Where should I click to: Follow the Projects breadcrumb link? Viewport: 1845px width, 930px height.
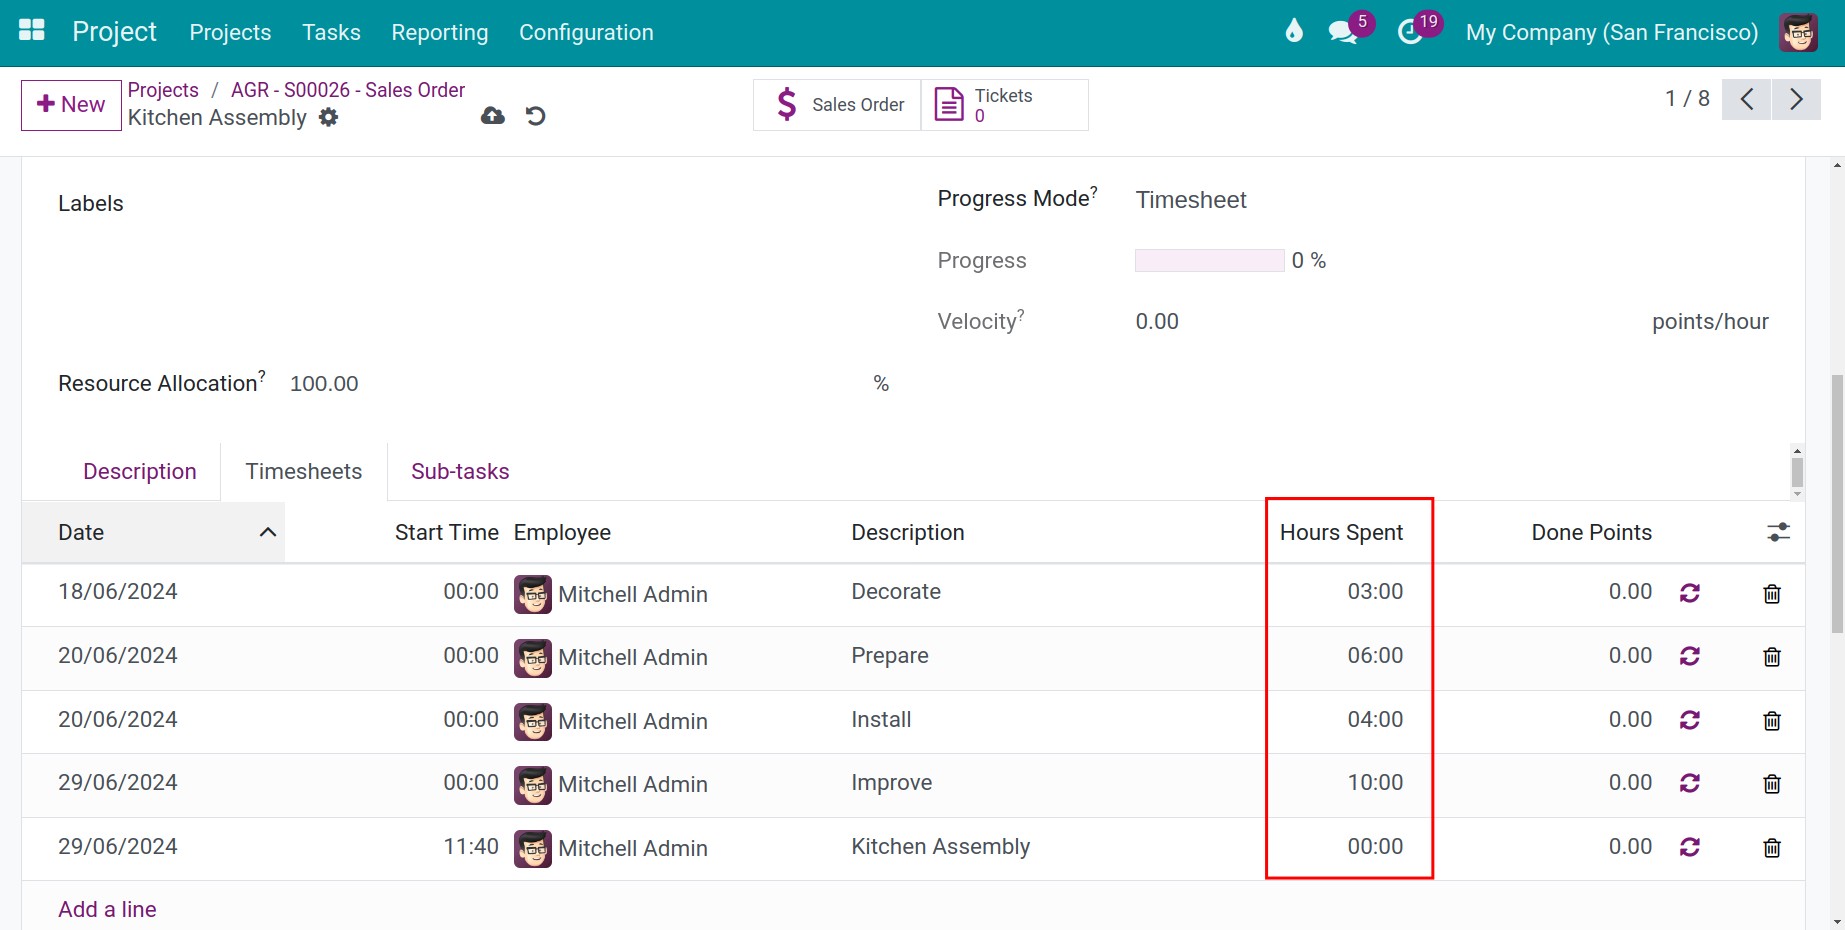coord(163,90)
